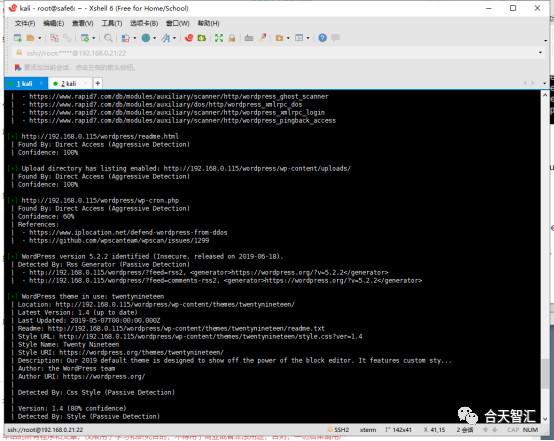Click the Font letter-A icon

click(x=166, y=38)
